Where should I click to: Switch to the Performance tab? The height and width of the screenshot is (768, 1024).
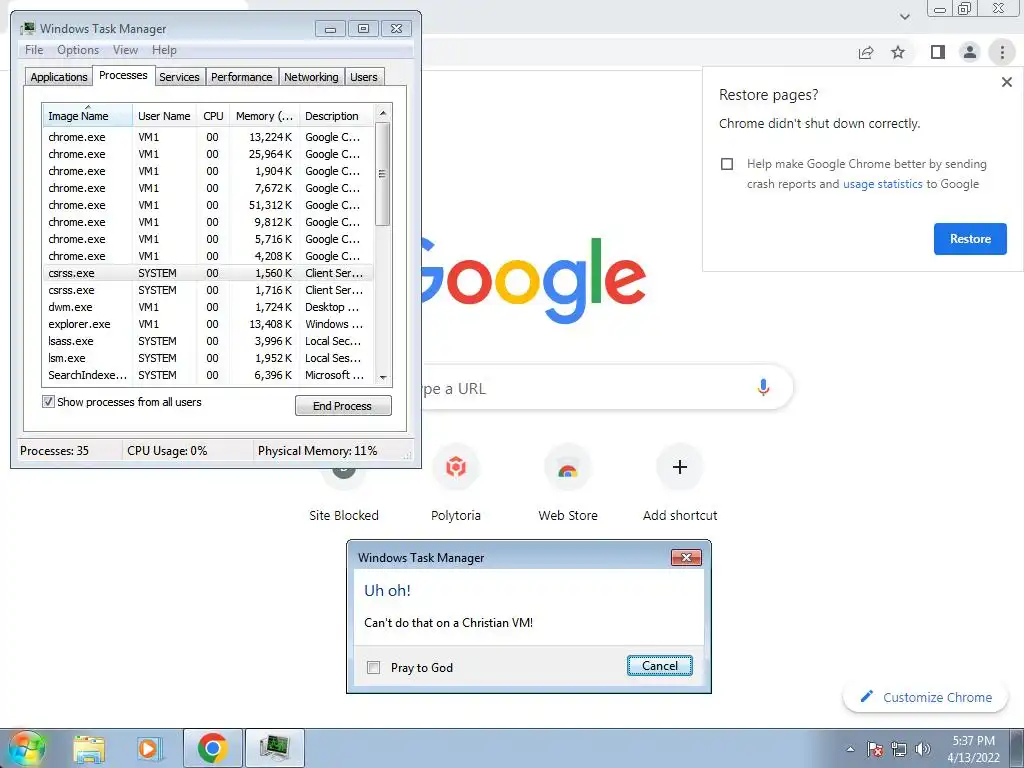coord(241,77)
